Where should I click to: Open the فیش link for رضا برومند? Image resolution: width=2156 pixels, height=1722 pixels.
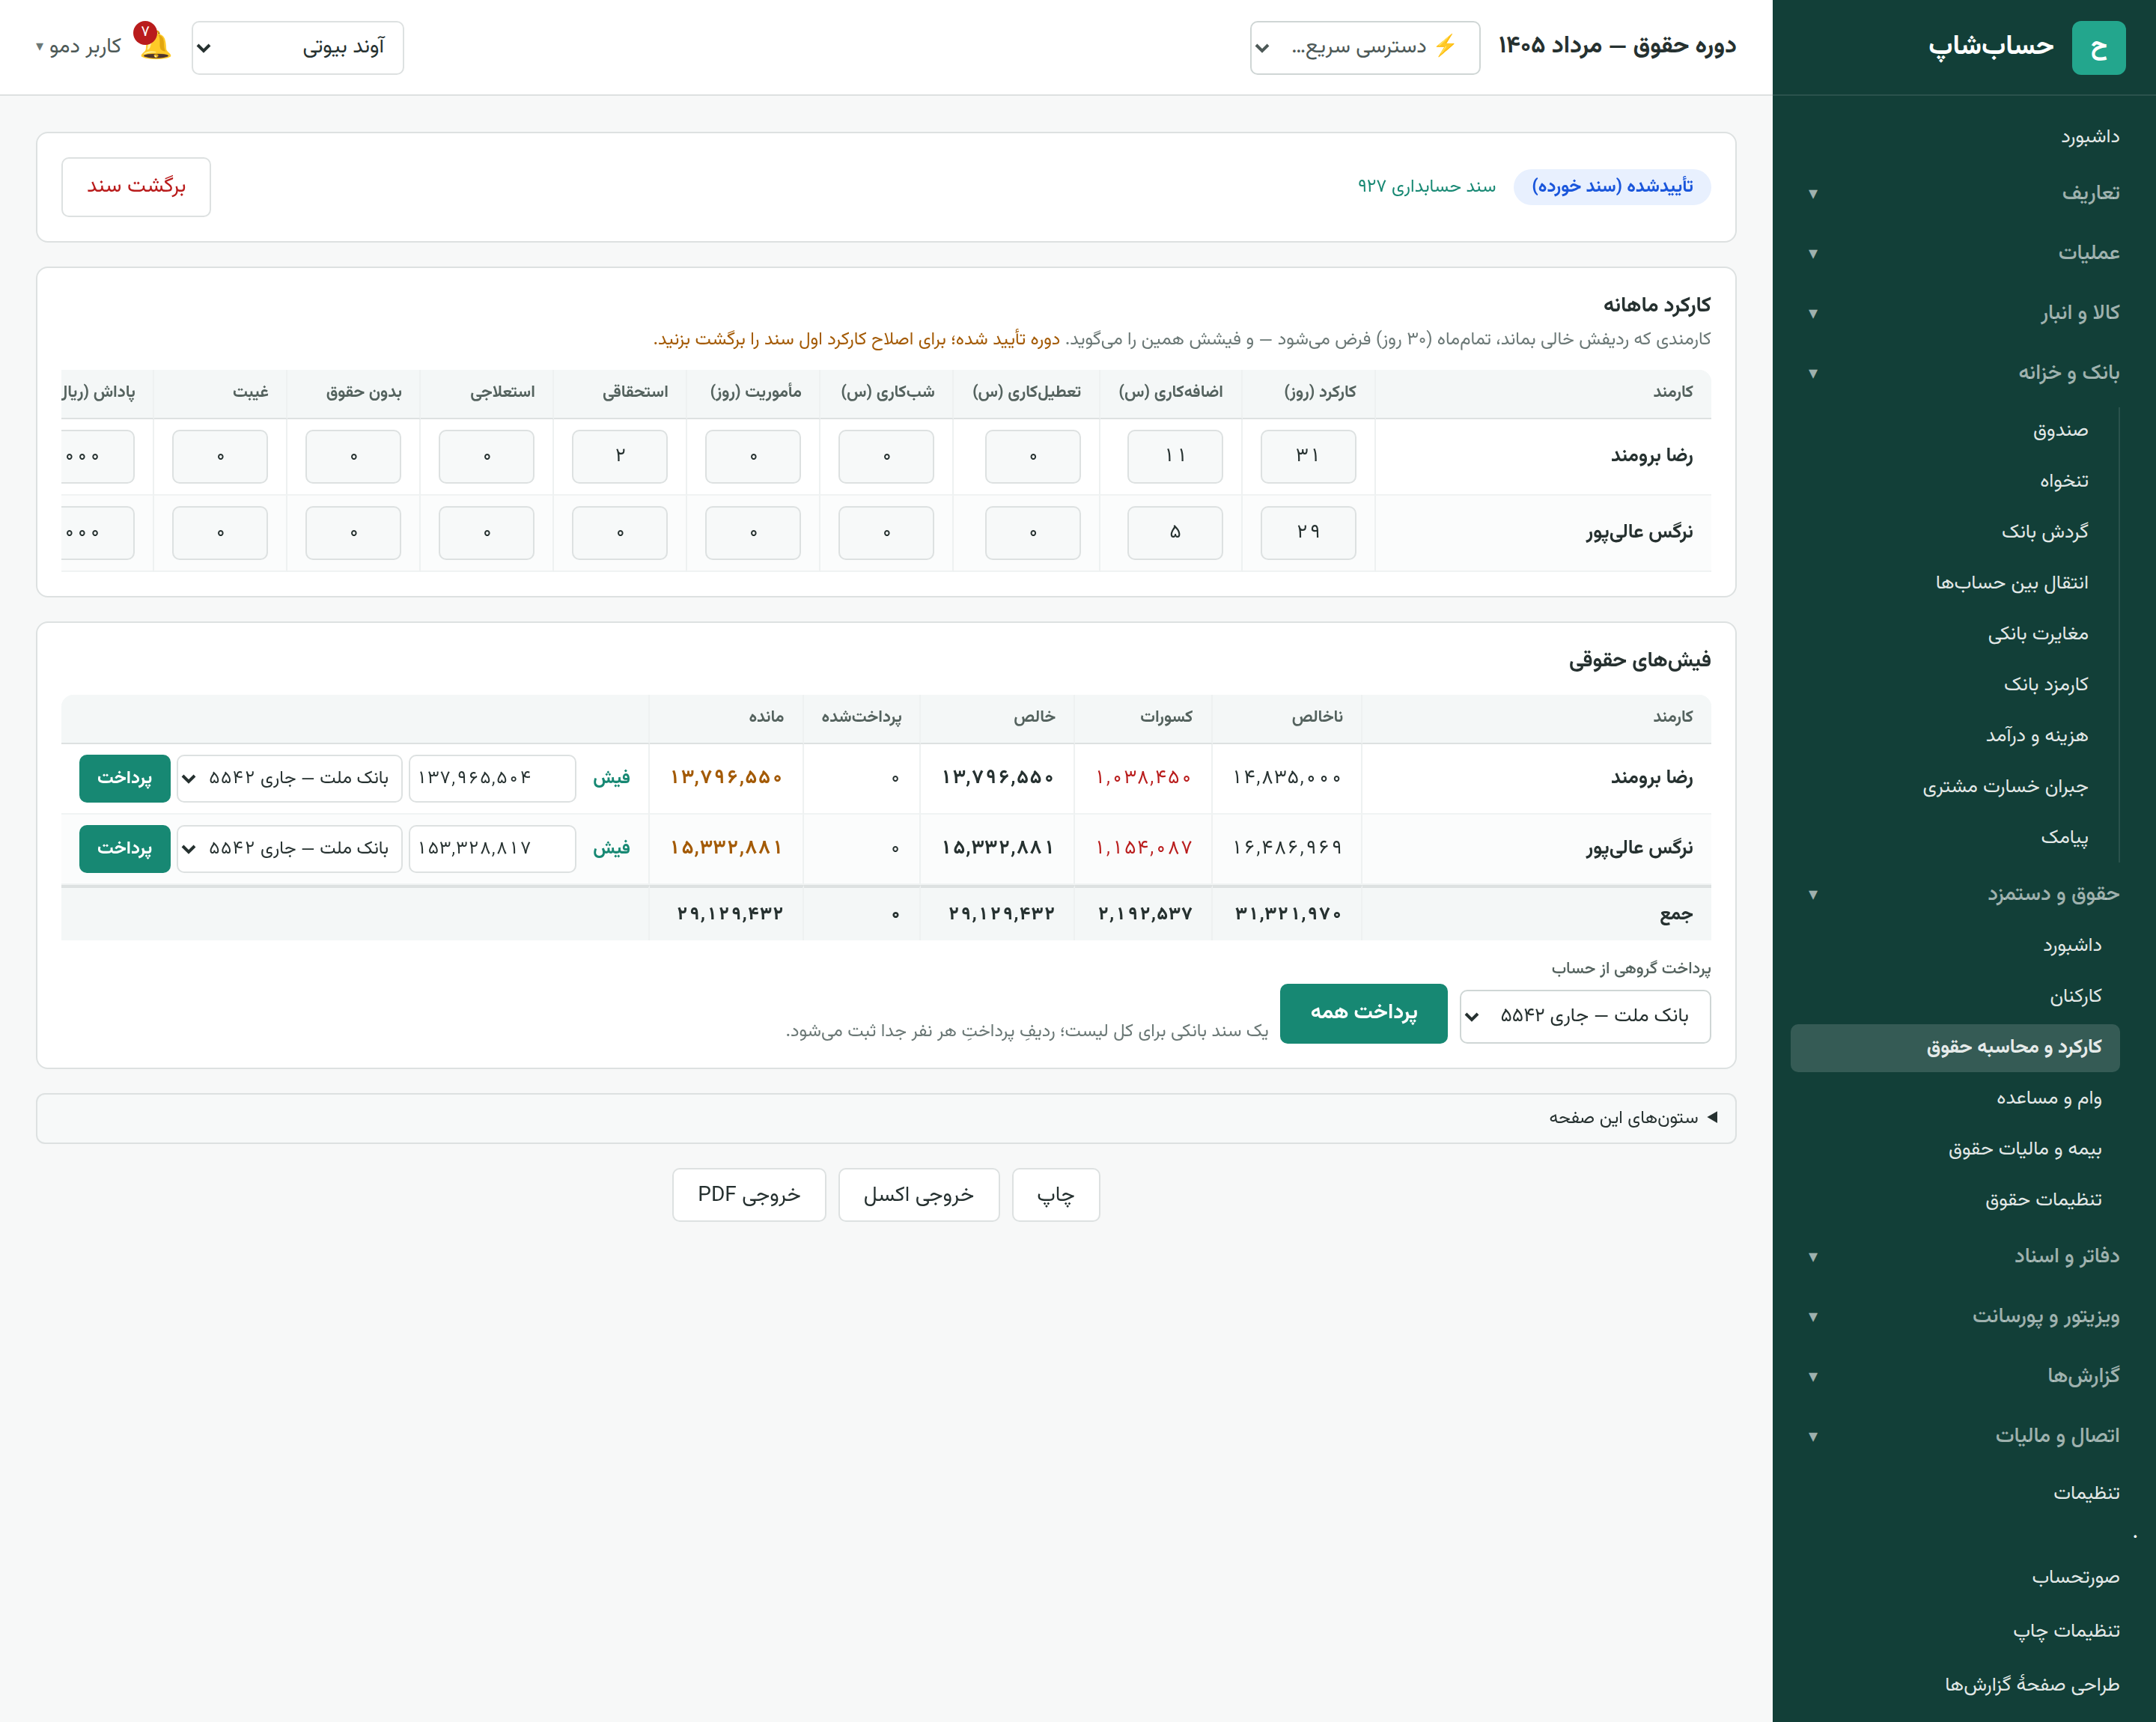[611, 778]
